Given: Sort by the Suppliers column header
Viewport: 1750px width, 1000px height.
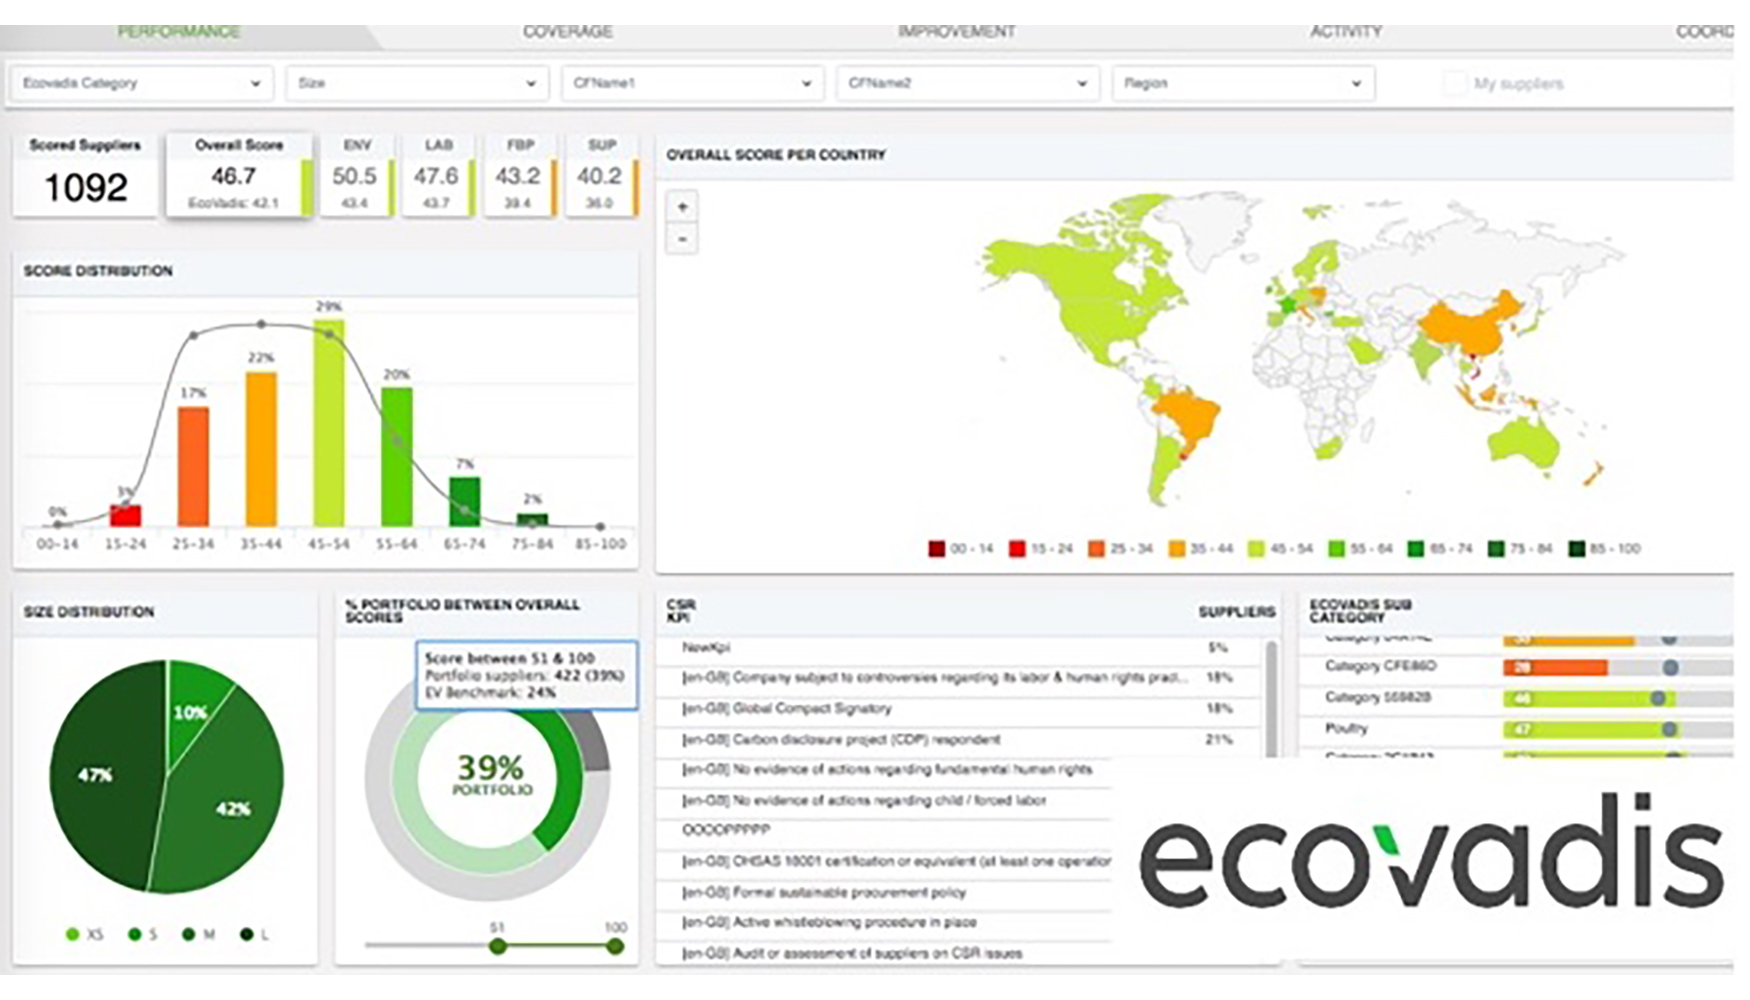Looking at the screenshot, I should pos(1236,611).
